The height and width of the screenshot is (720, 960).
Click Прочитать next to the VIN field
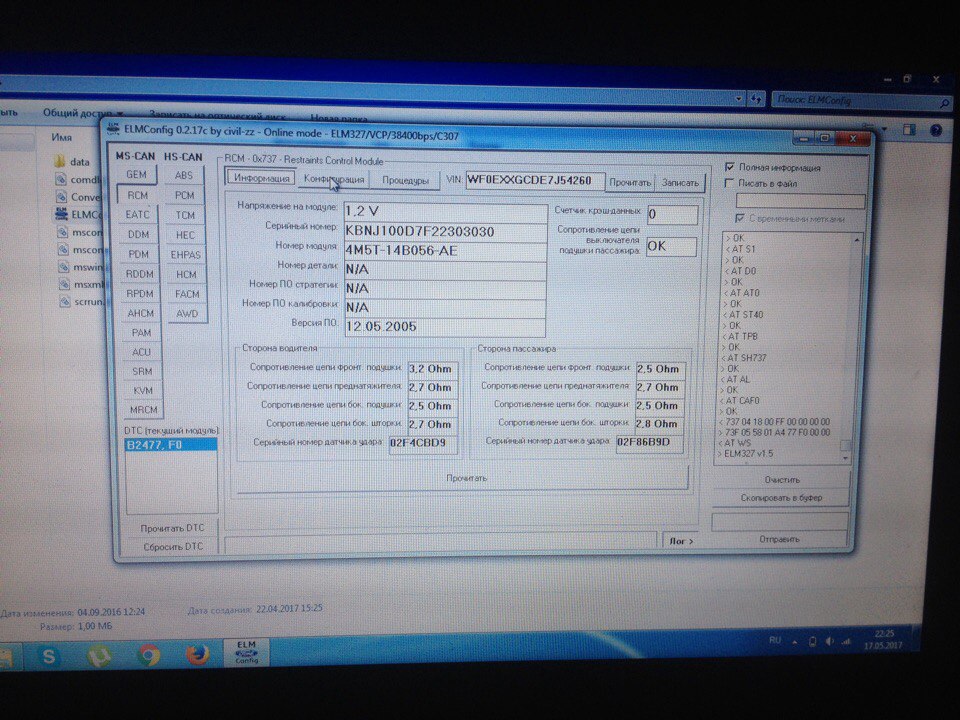(630, 182)
